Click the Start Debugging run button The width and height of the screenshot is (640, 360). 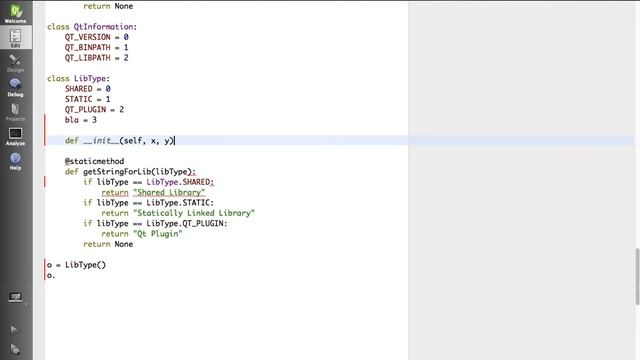15,349
